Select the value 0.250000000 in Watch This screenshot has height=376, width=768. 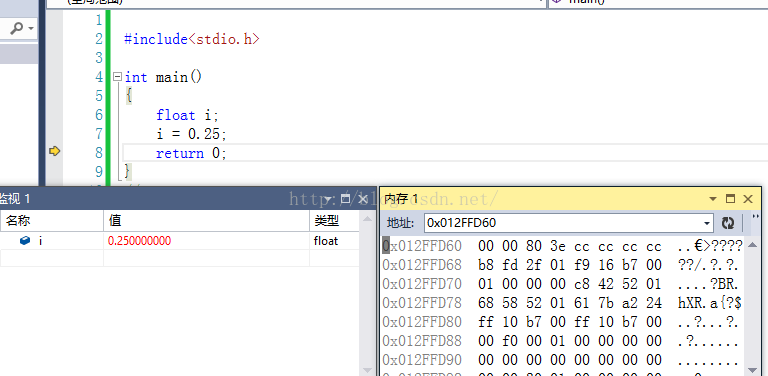[140, 241]
